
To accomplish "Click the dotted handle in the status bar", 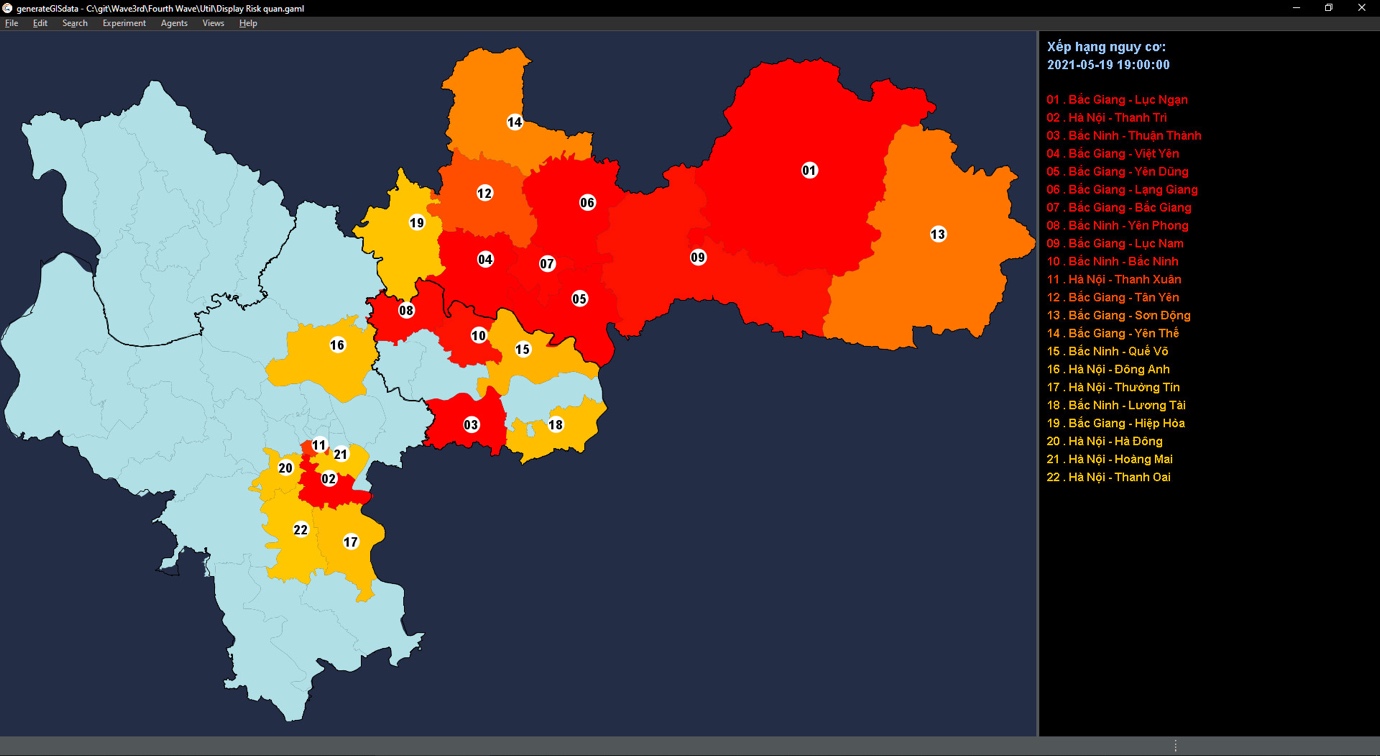I will (x=1175, y=746).
